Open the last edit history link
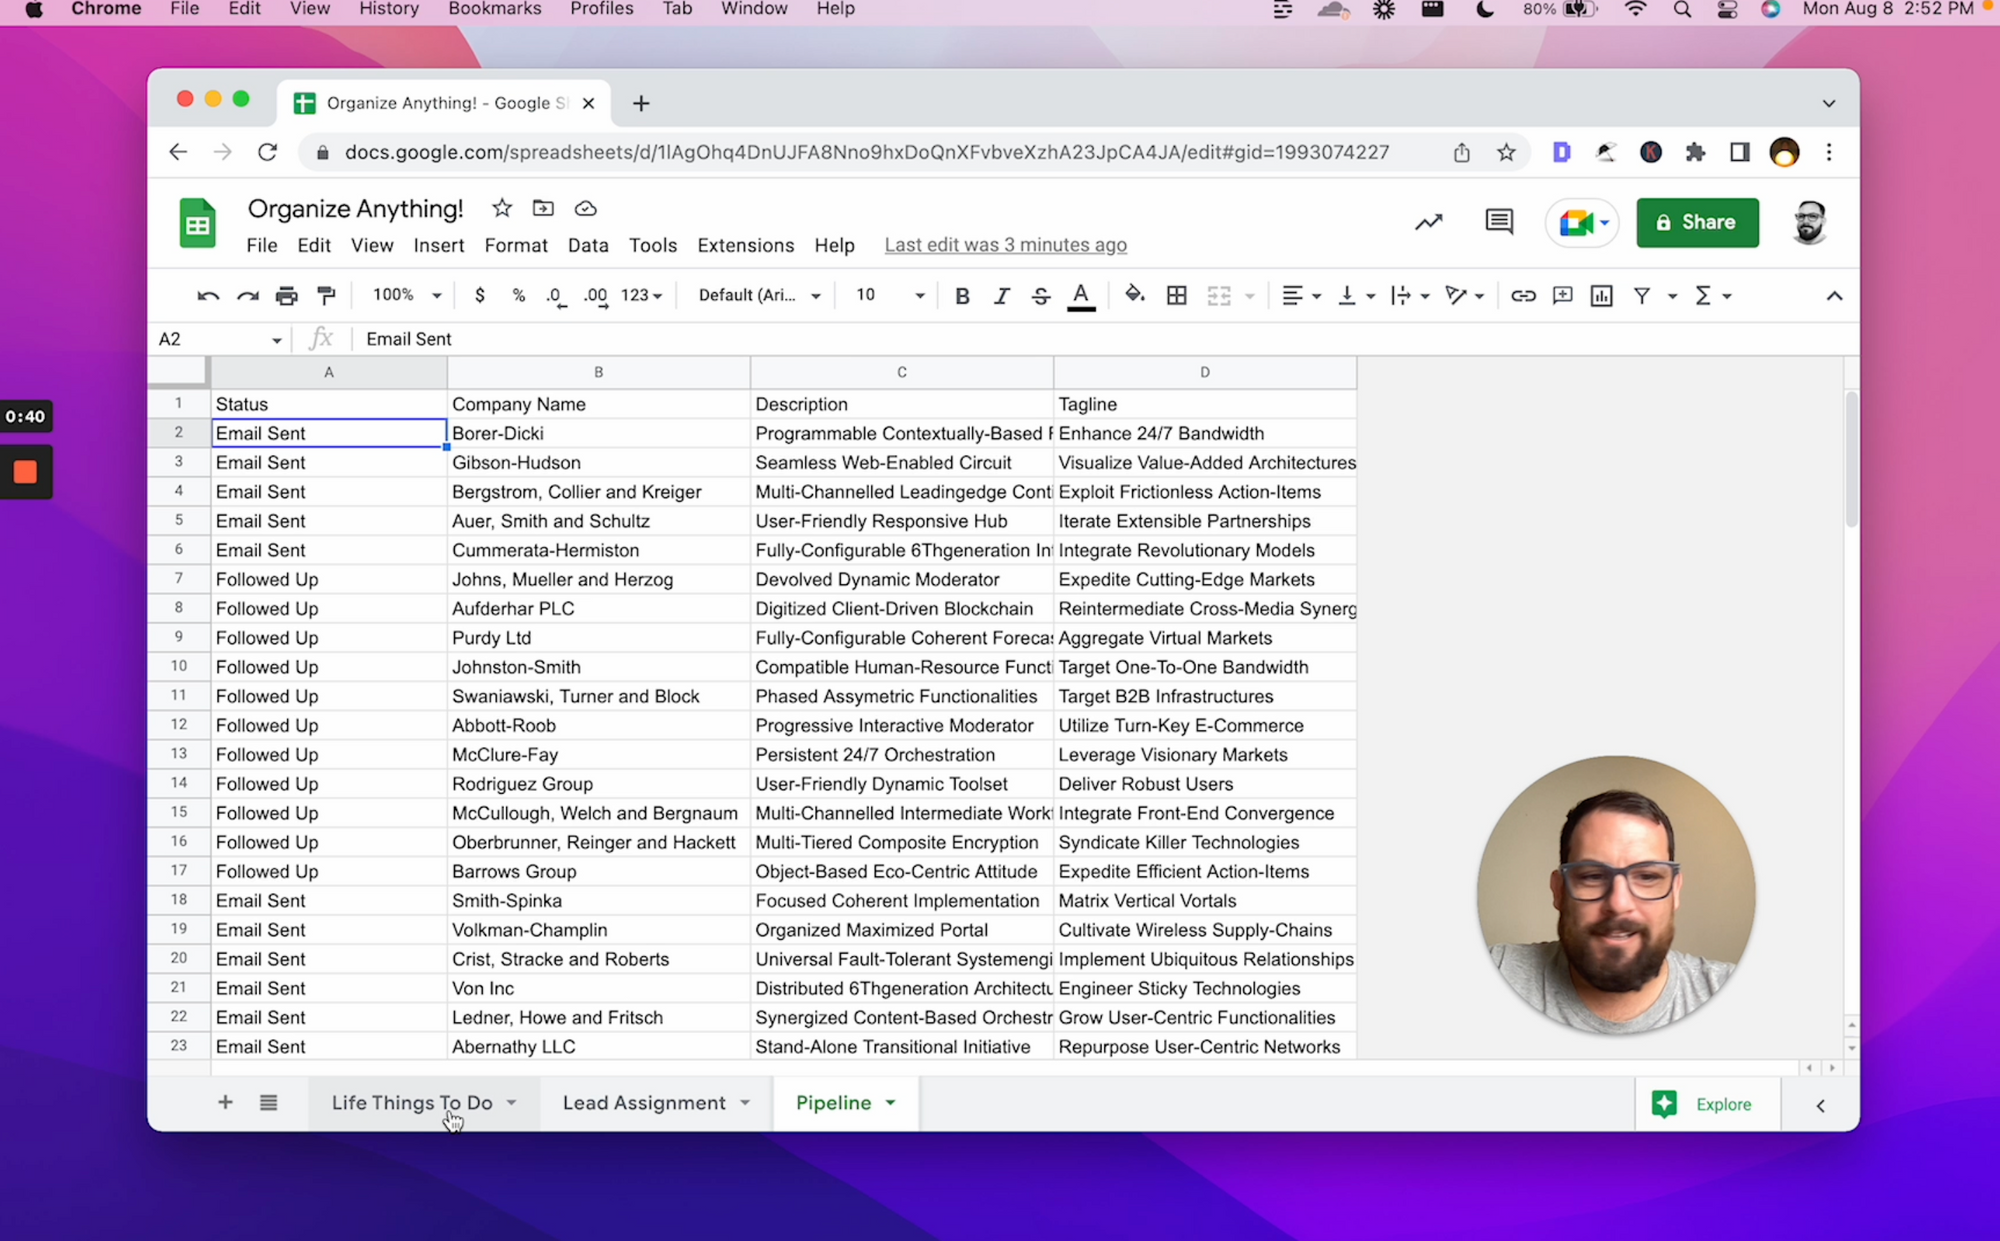2000x1241 pixels. tap(1005, 245)
